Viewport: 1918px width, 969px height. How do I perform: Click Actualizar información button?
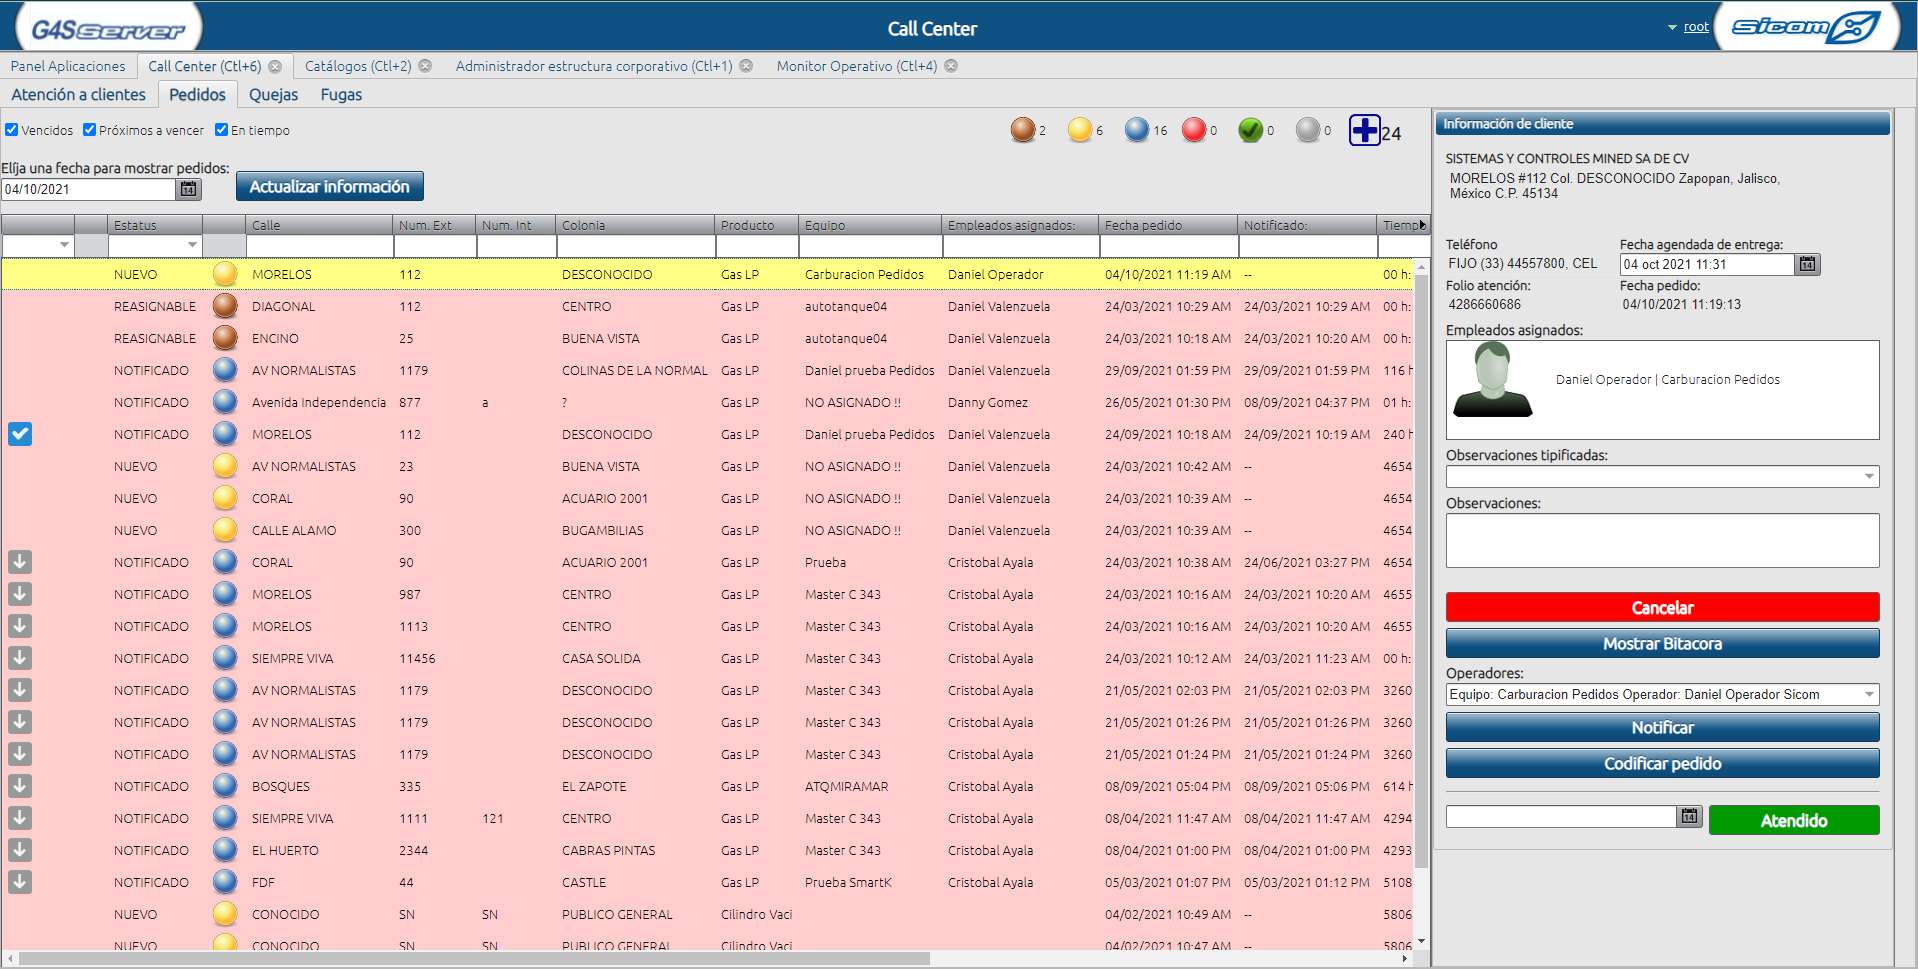330,187
